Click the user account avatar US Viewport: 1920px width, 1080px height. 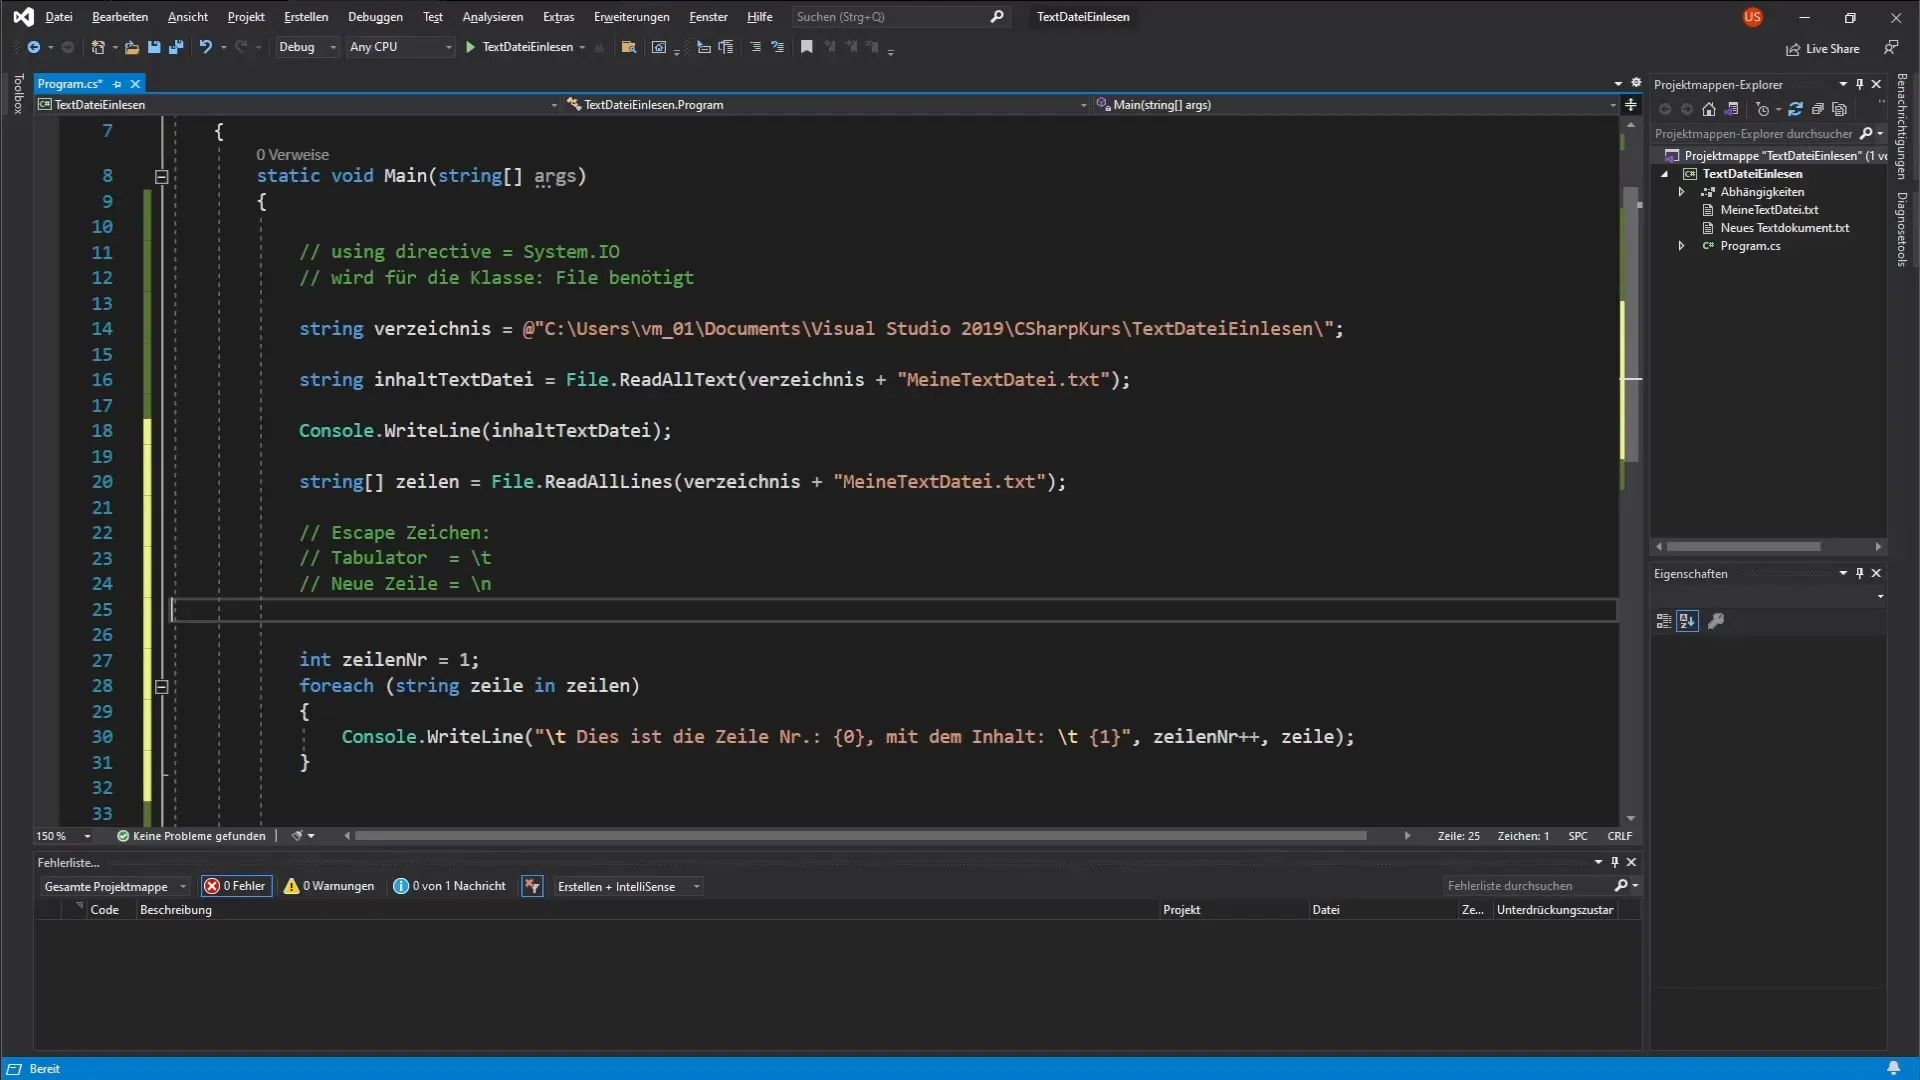click(x=1752, y=17)
